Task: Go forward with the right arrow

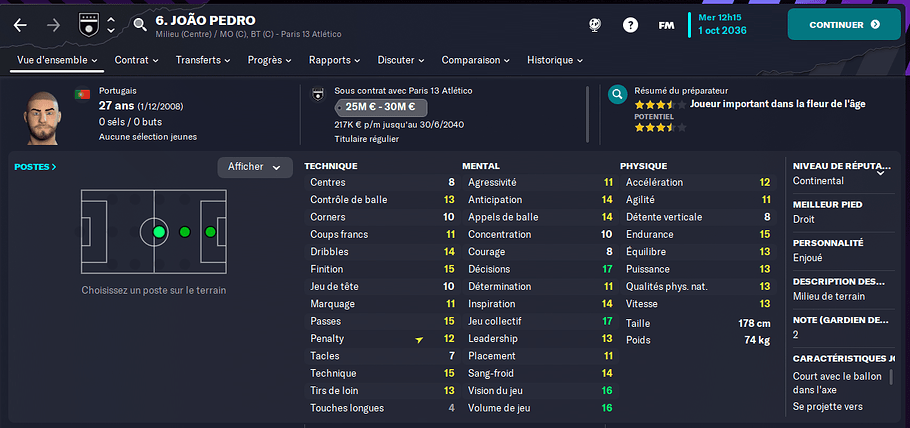Action: 53,25
